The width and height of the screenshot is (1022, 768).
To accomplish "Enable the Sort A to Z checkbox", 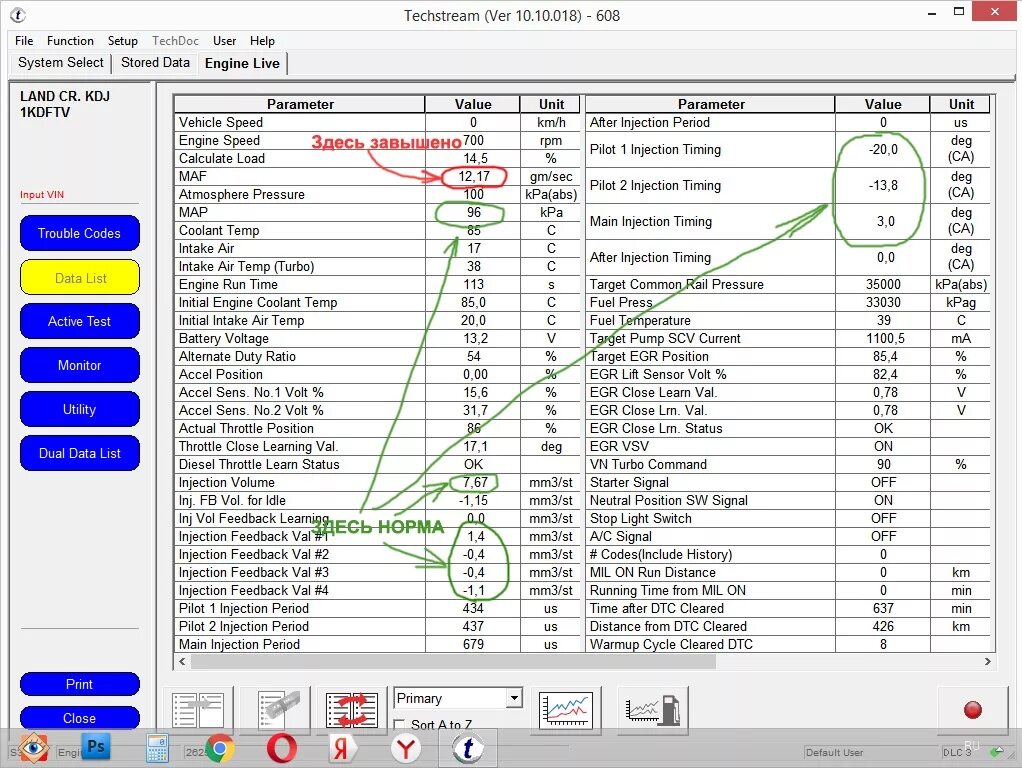I will pos(400,724).
